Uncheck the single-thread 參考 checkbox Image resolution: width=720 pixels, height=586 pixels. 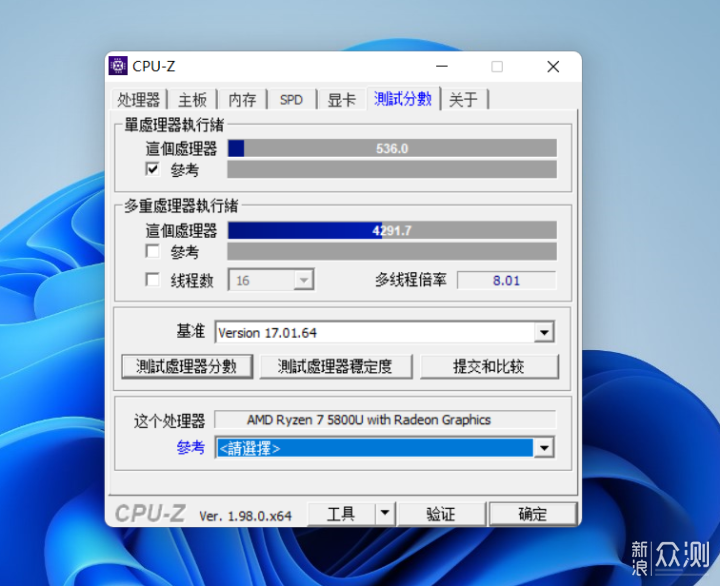pyautogui.click(x=152, y=169)
